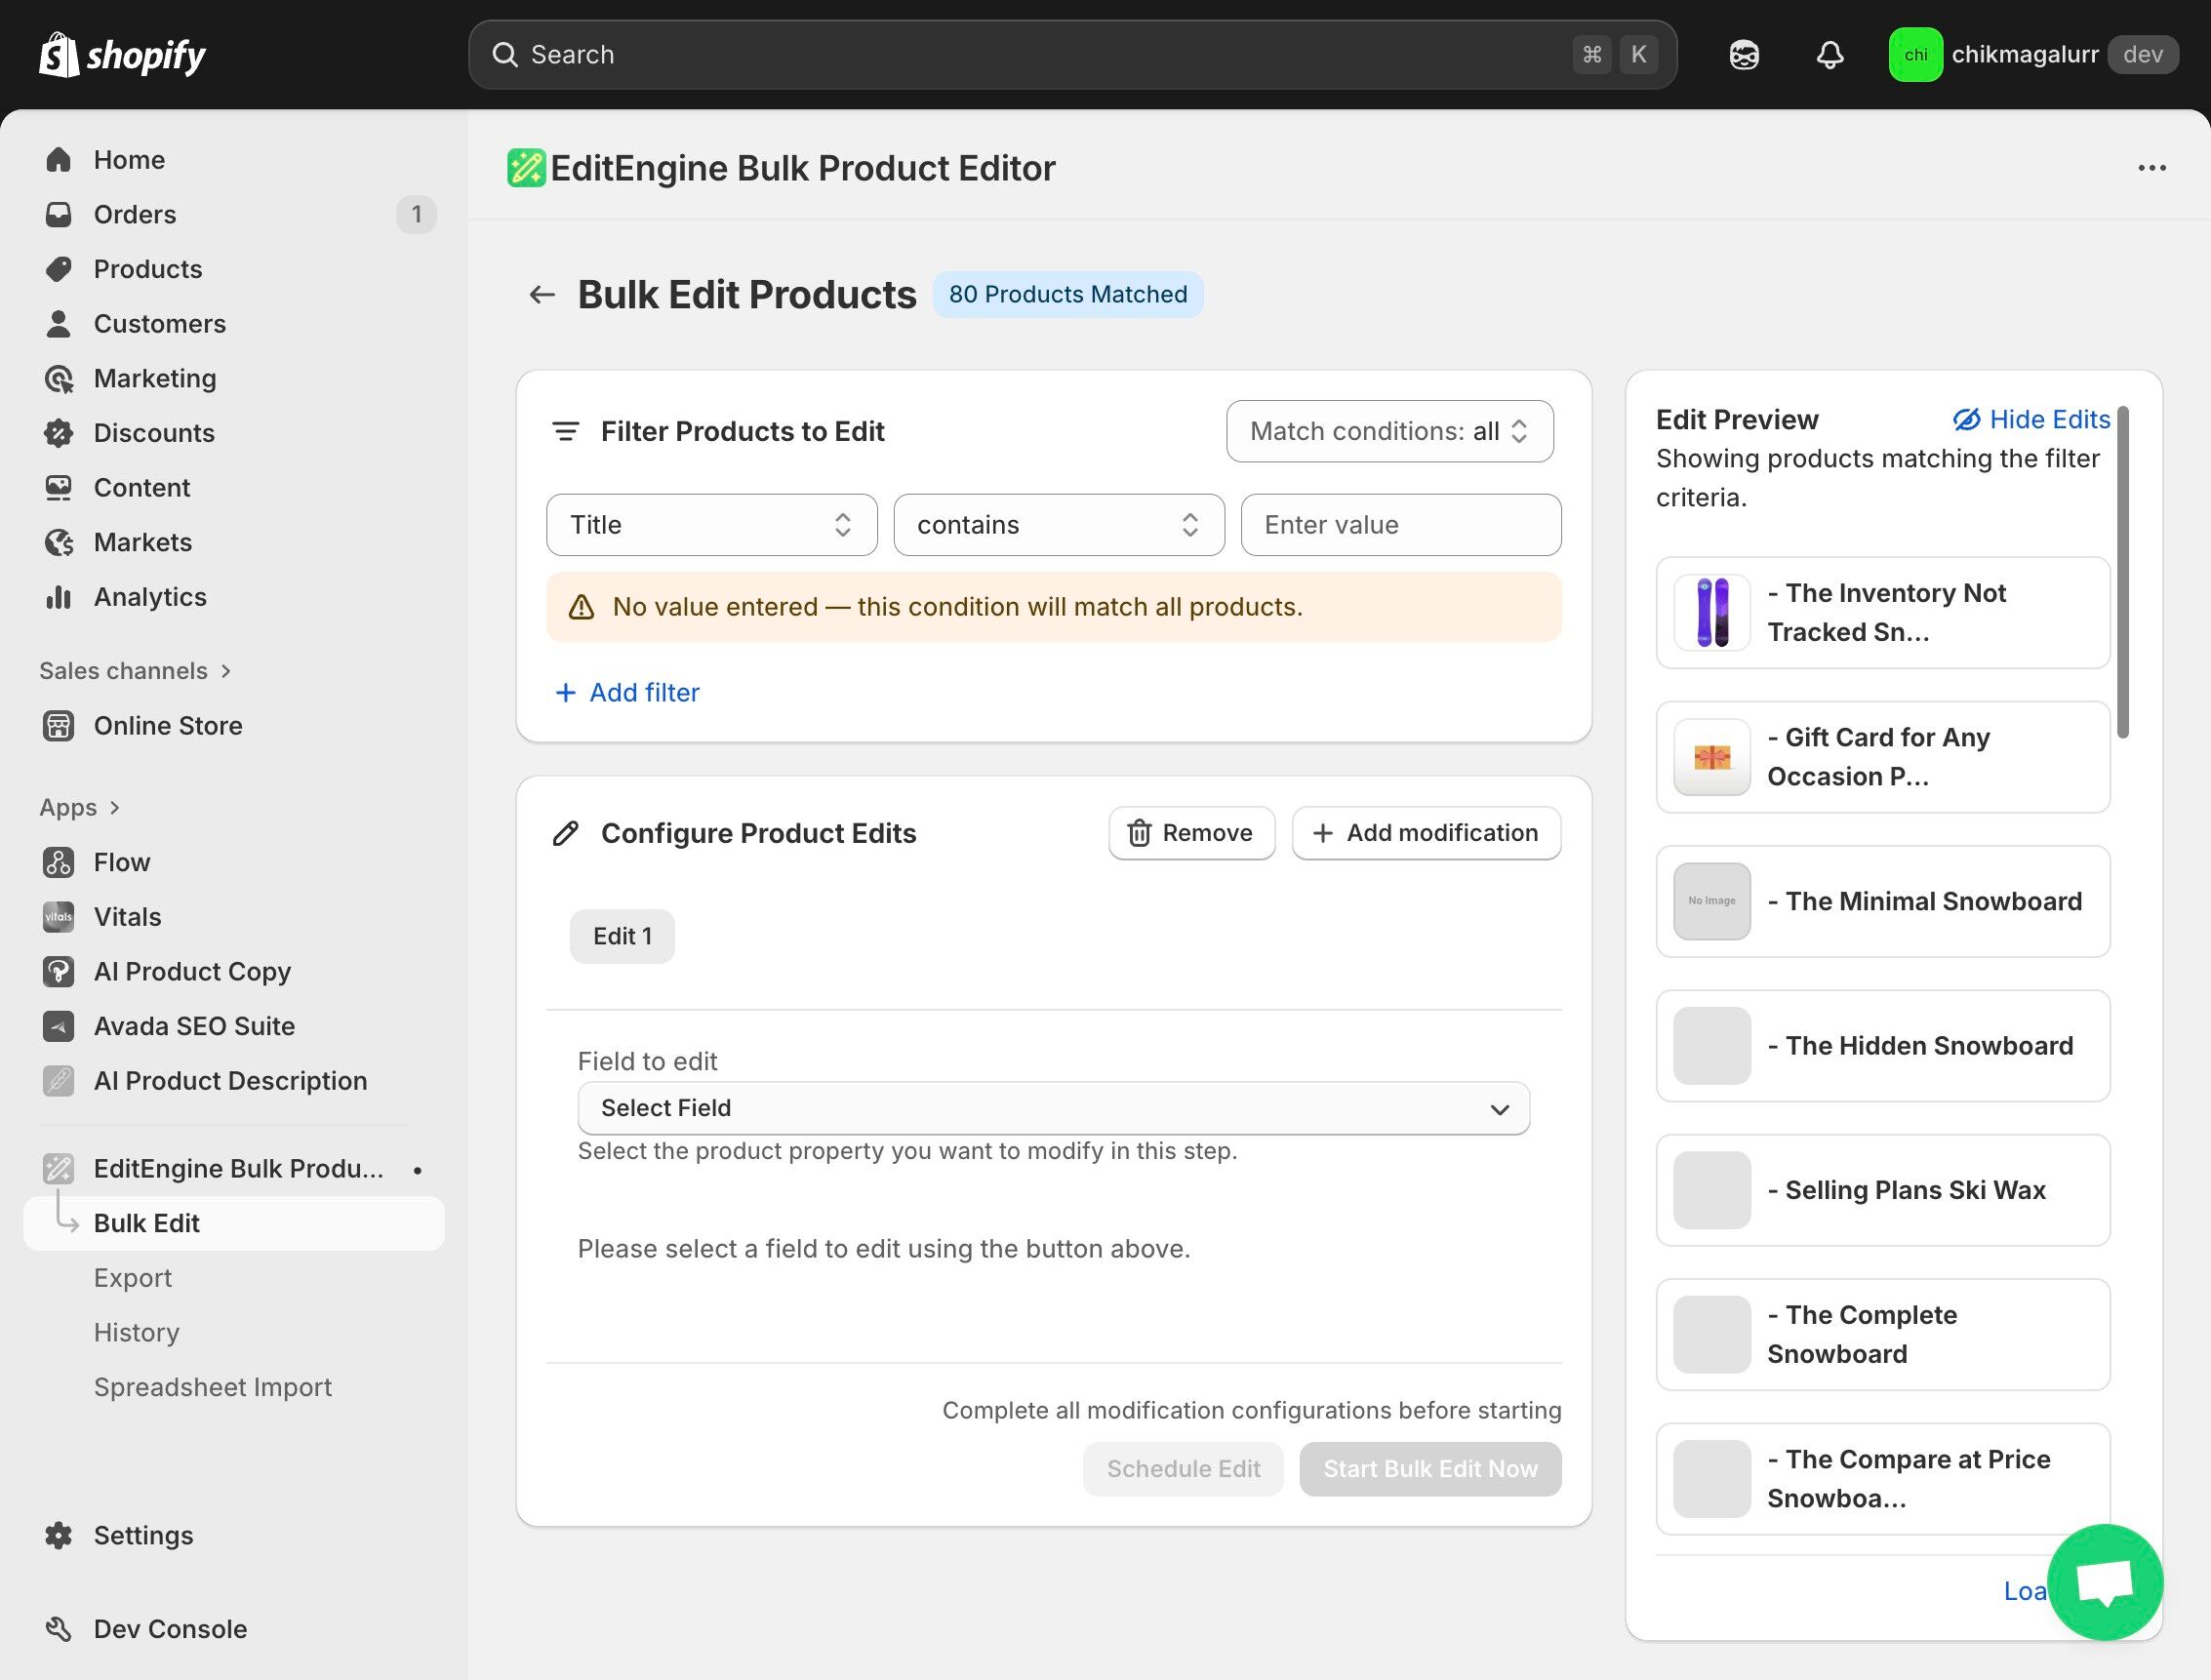Click the back arrow beside Bulk Edit Products
This screenshot has height=1680, width=2211.
541,295
